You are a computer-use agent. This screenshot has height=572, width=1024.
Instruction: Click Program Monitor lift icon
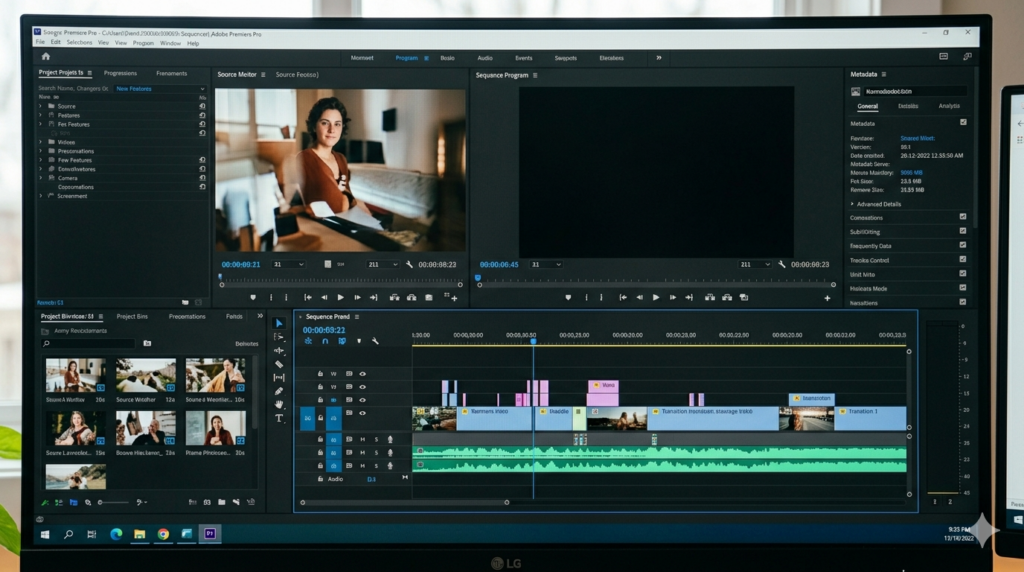[710, 297]
